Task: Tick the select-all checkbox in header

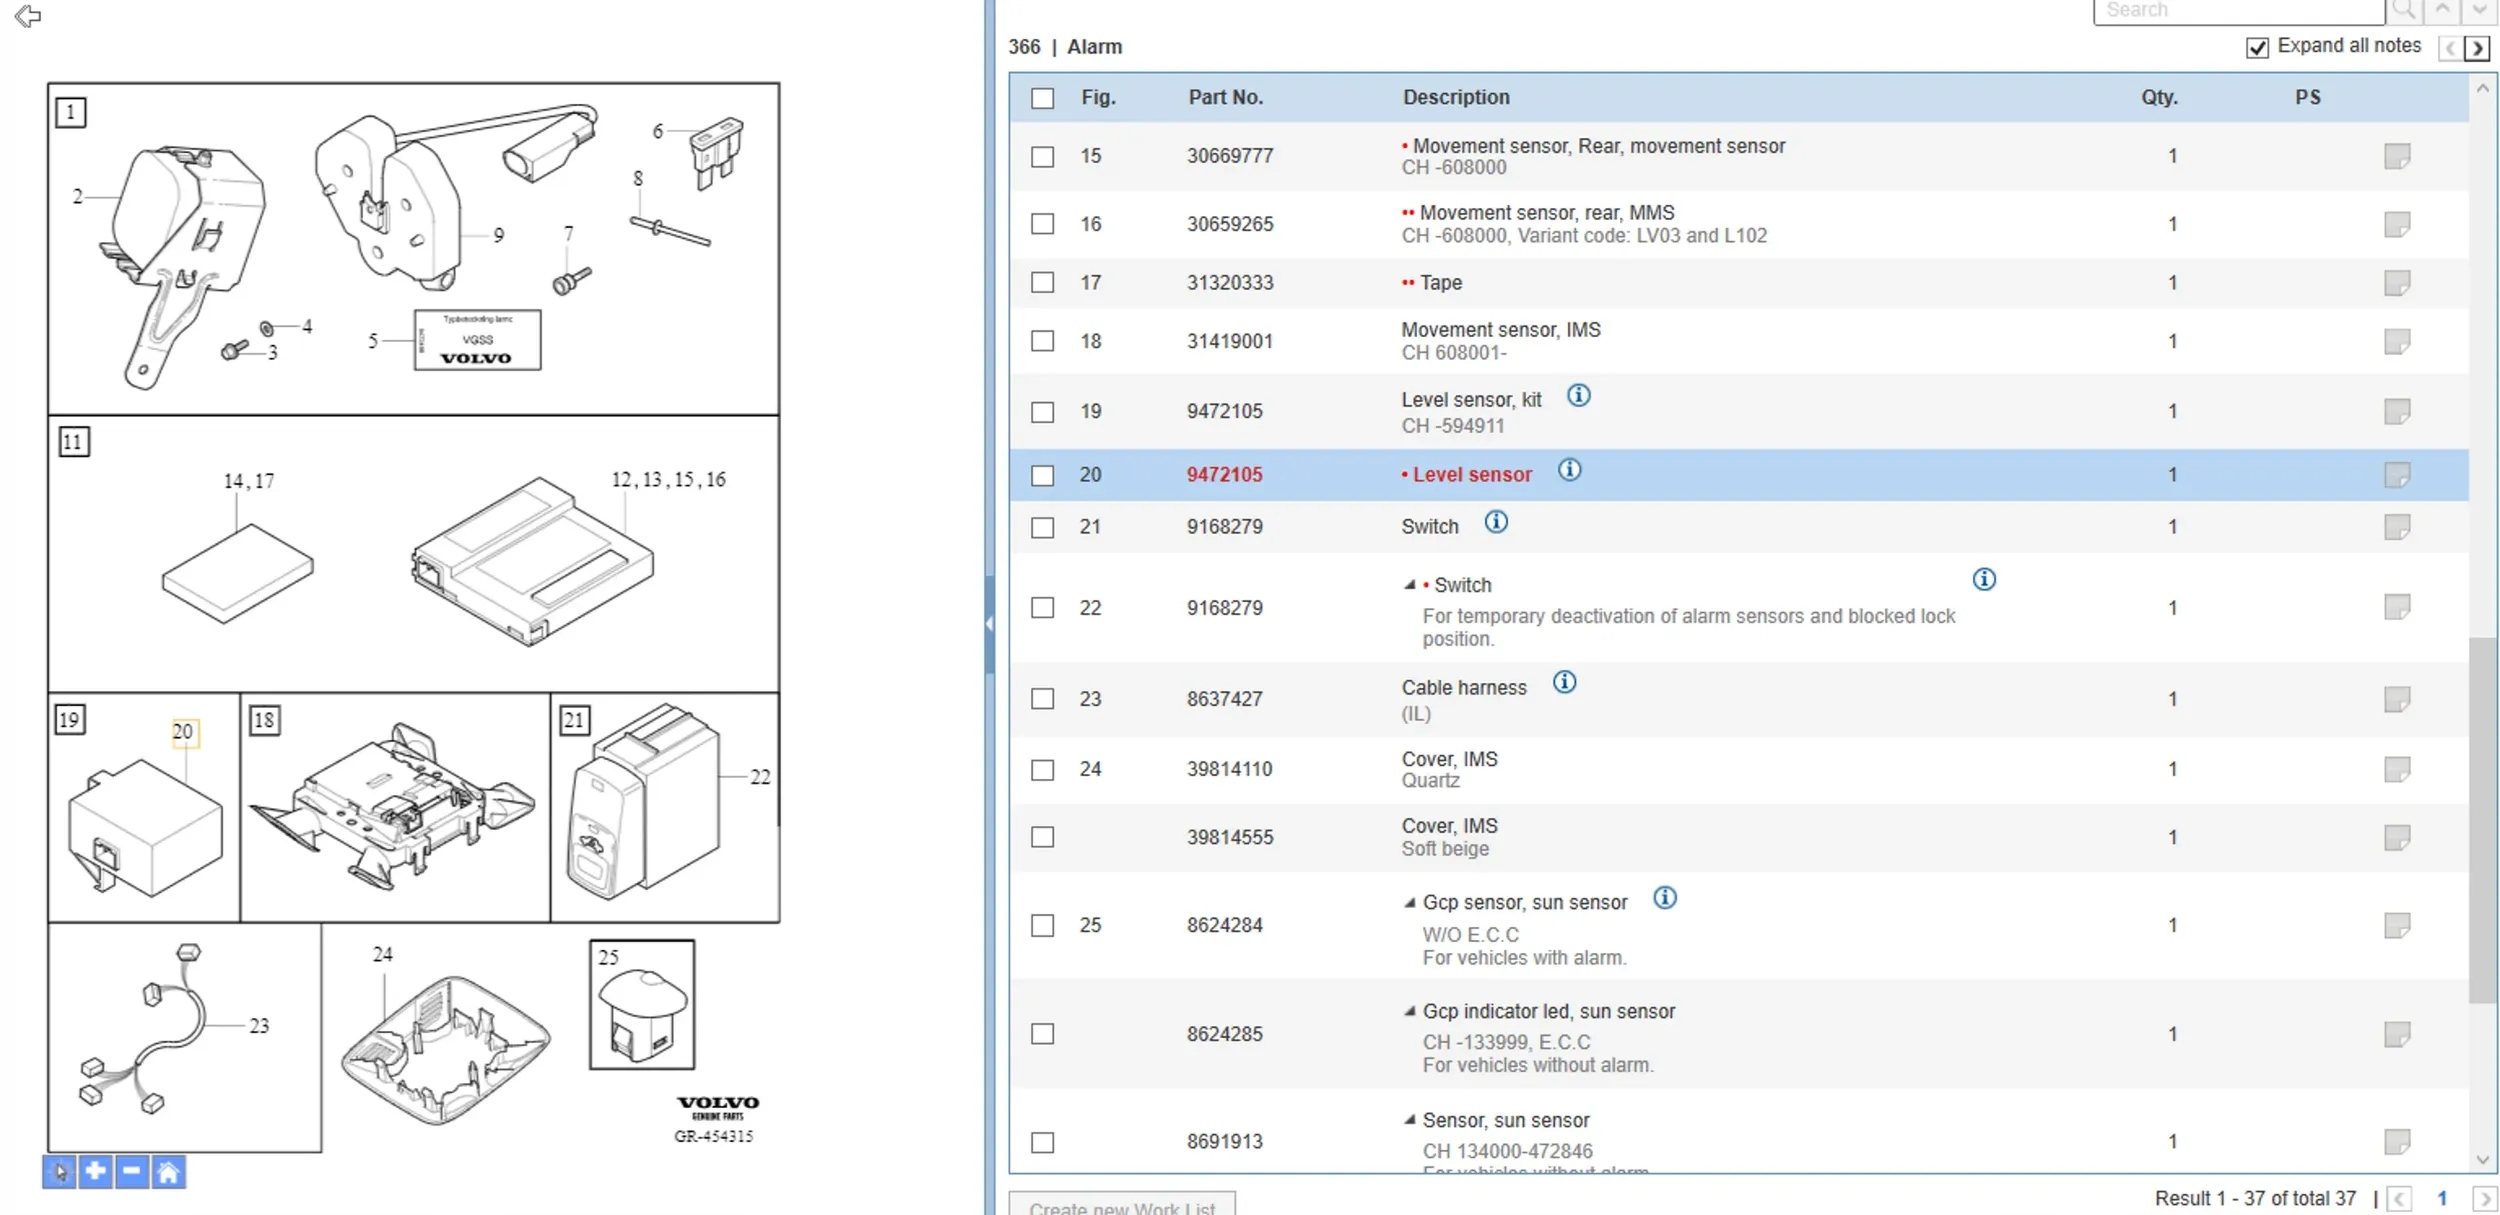Action: click(1042, 98)
